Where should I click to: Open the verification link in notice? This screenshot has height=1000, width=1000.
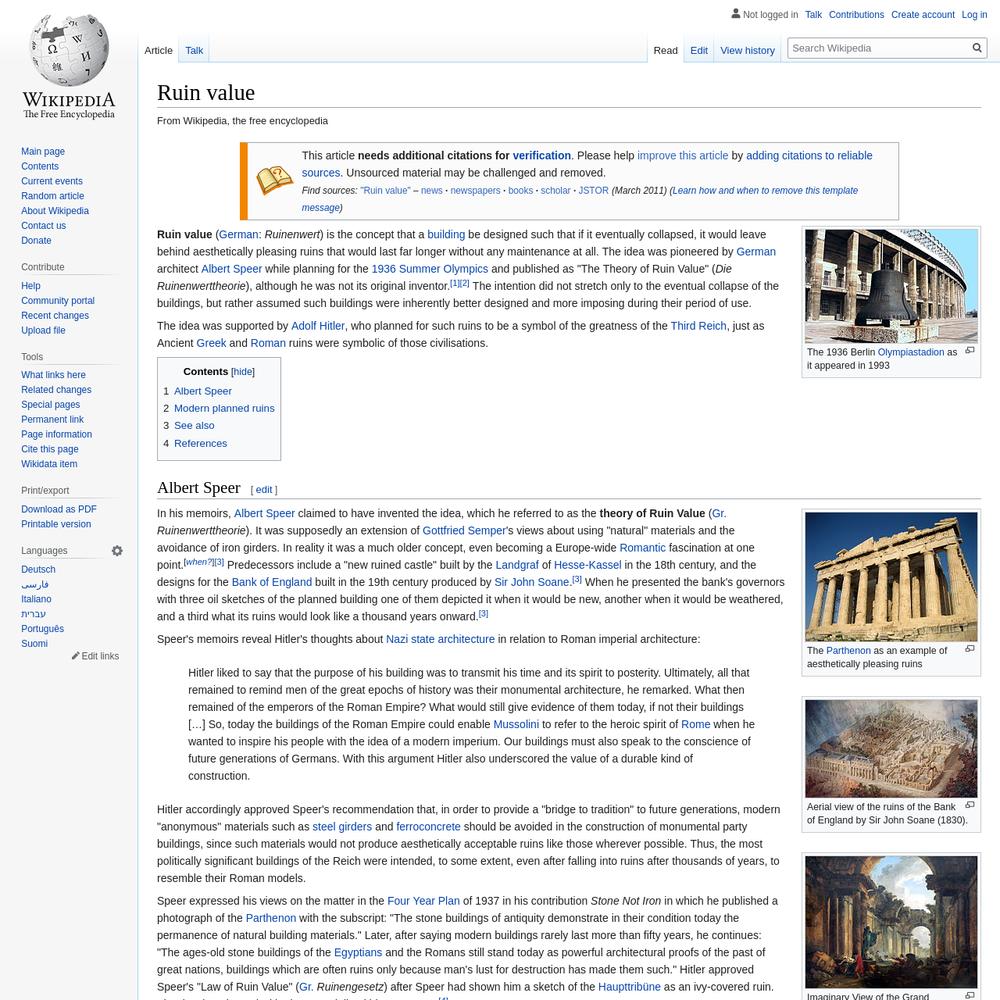click(541, 156)
